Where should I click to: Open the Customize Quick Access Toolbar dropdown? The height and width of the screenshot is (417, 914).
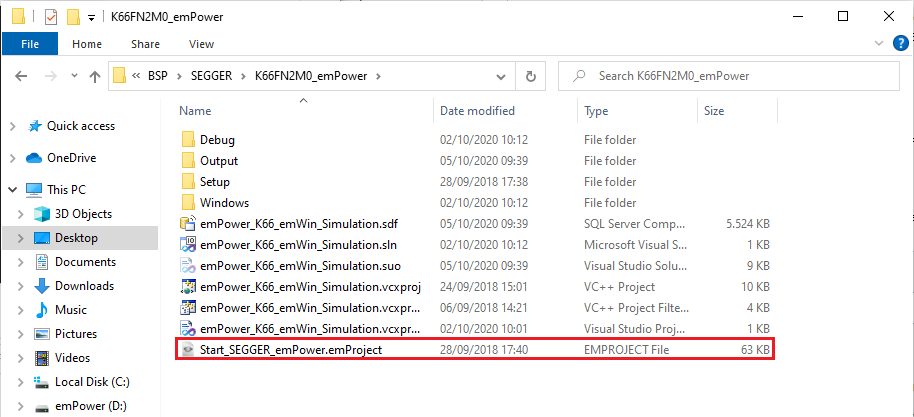tap(91, 17)
